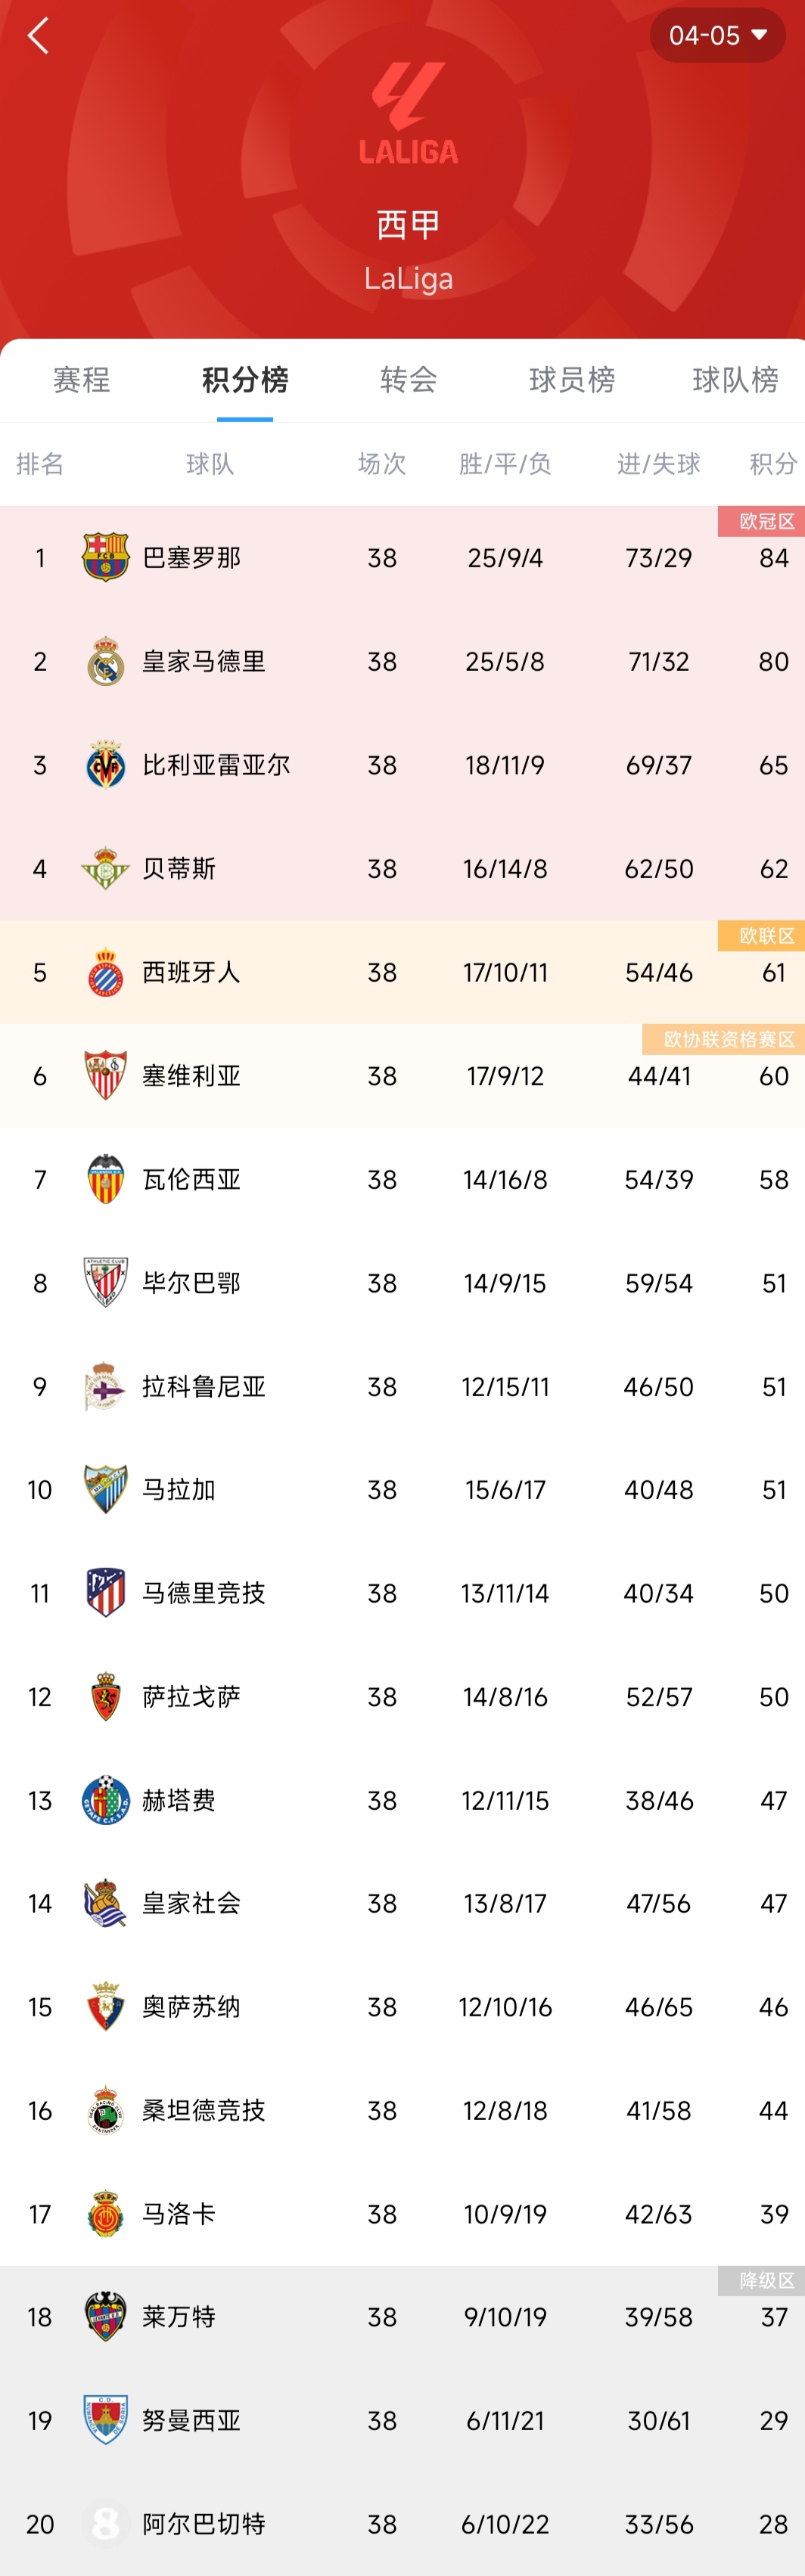Tap the Real Betis crest icon

[105, 868]
